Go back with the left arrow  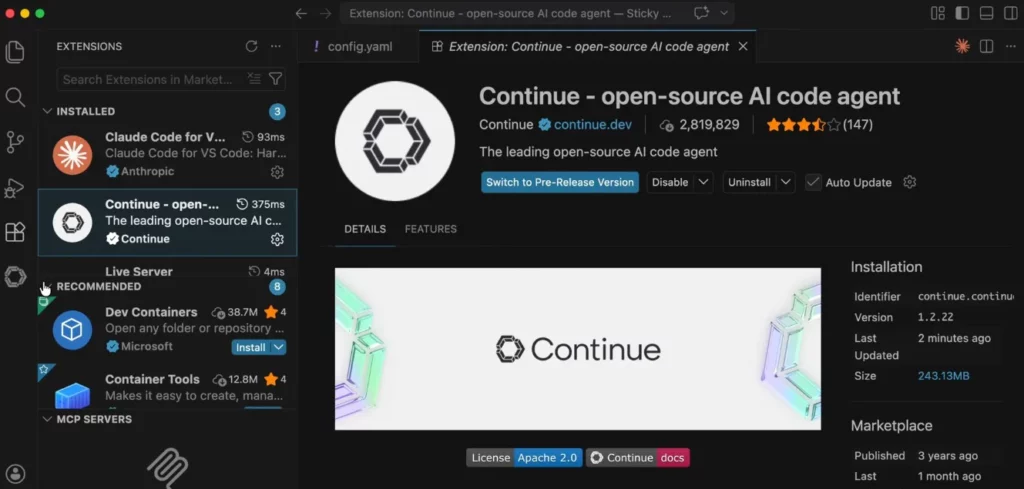pos(301,13)
